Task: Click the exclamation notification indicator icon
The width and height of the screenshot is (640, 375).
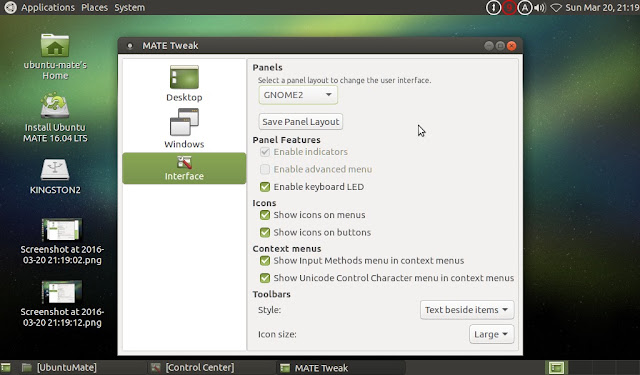Action: point(493,7)
